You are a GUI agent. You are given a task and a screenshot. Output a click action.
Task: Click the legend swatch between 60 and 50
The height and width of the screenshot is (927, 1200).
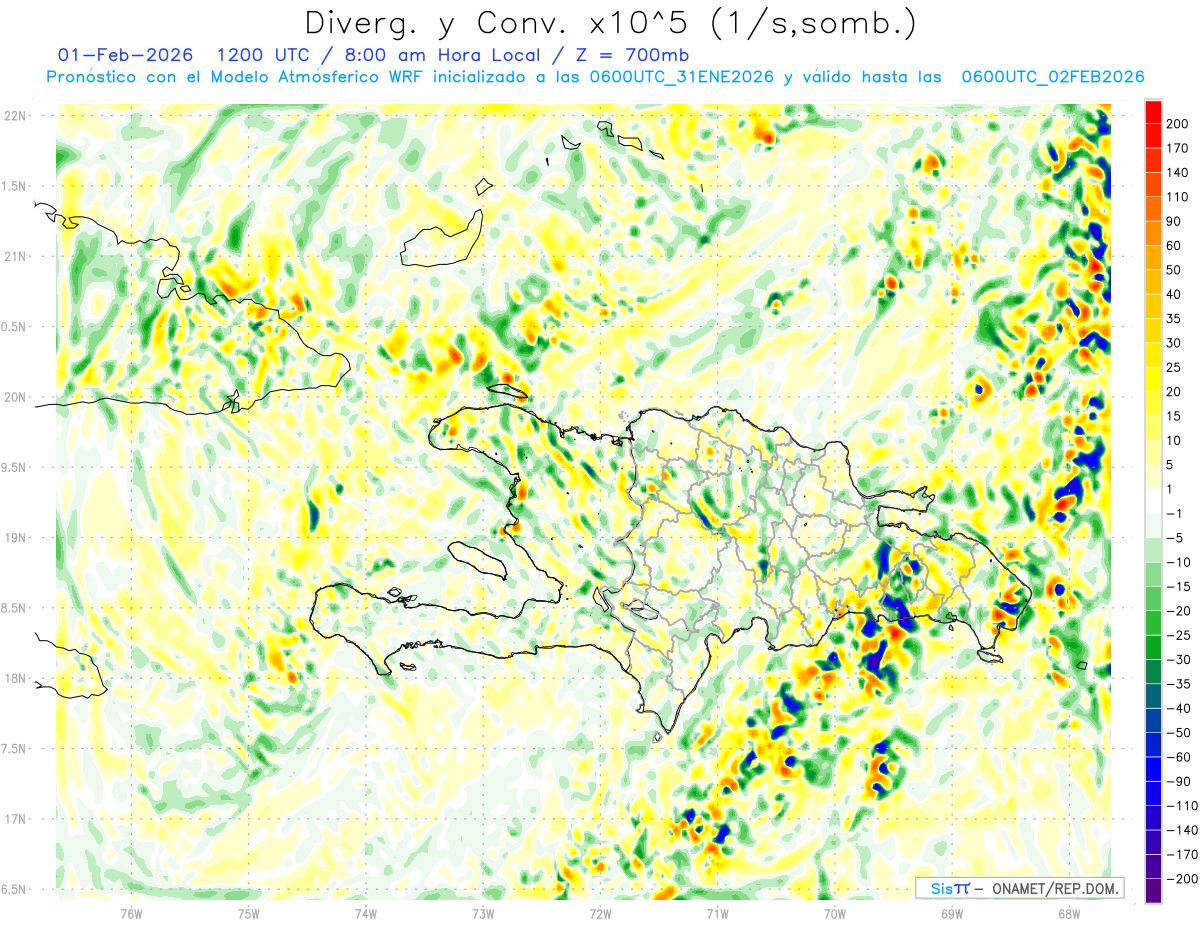click(1153, 258)
